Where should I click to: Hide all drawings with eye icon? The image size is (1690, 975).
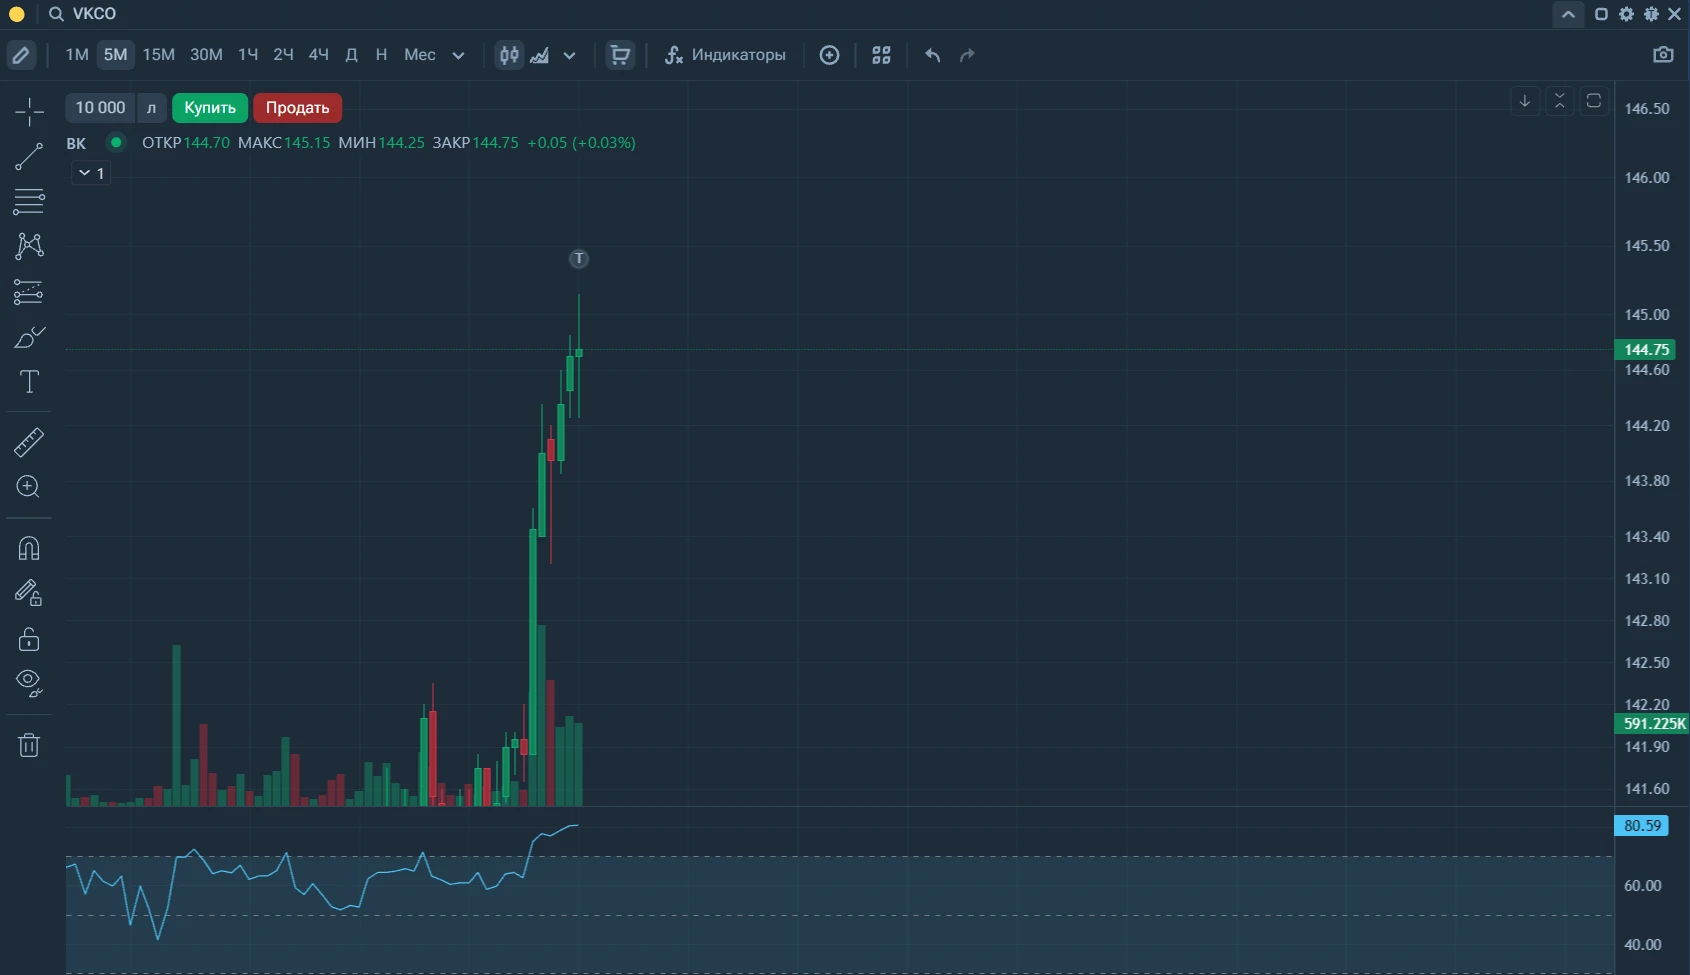[x=29, y=683]
